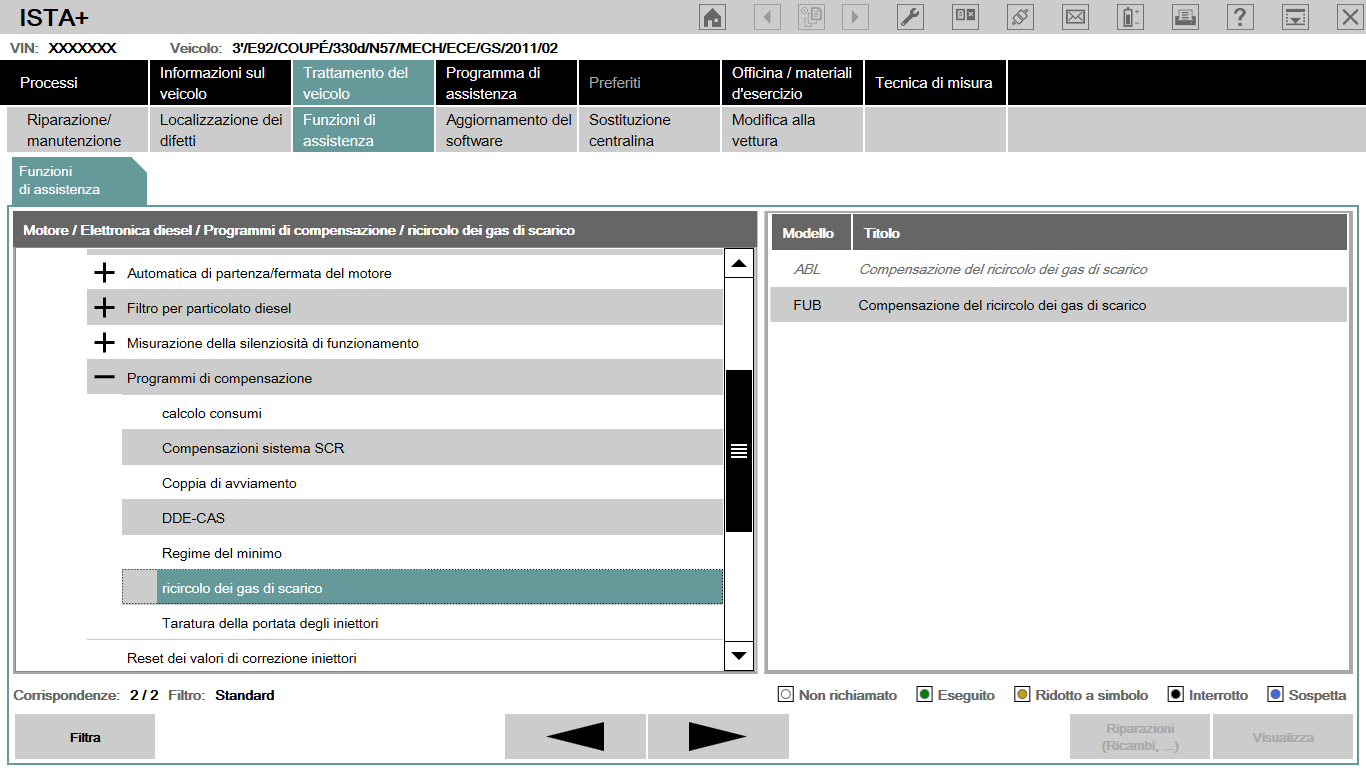
Task: Select the ABL Compensazione del ricircolo row
Action: click(x=1059, y=269)
